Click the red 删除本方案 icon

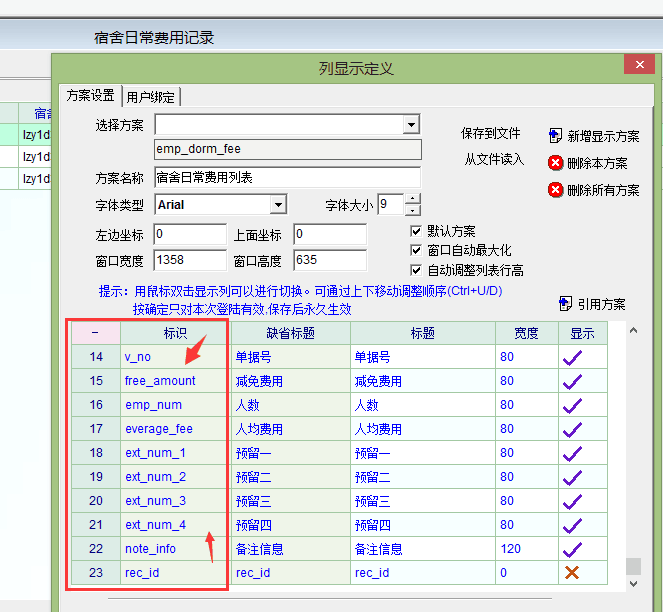pos(556,163)
